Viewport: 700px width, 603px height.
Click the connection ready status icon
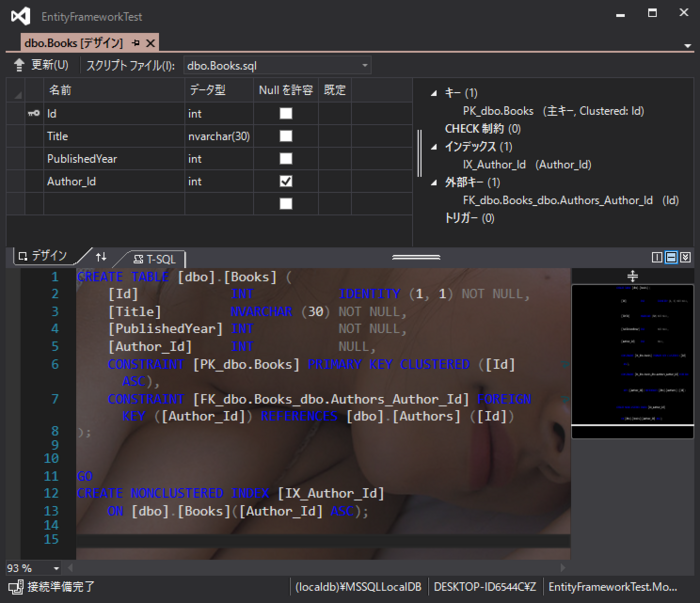pyautogui.click(x=16, y=587)
